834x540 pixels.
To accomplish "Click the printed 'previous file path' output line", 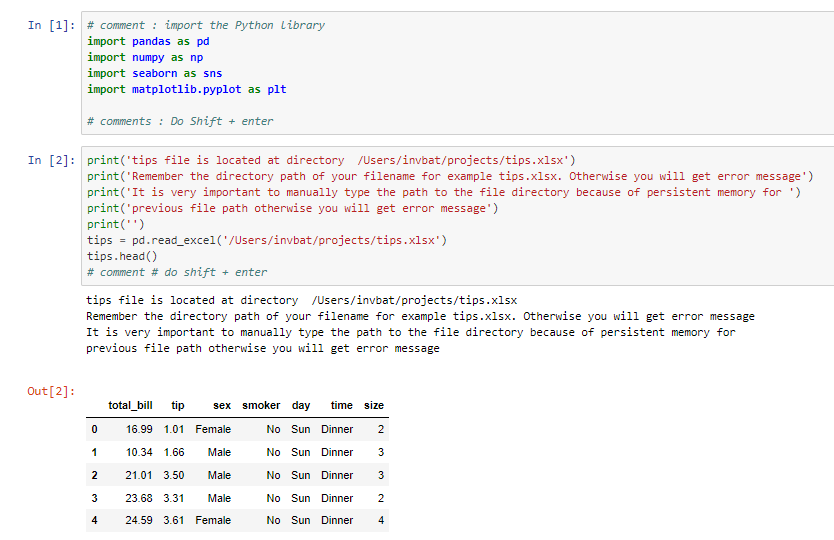I will click(x=263, y=348).
